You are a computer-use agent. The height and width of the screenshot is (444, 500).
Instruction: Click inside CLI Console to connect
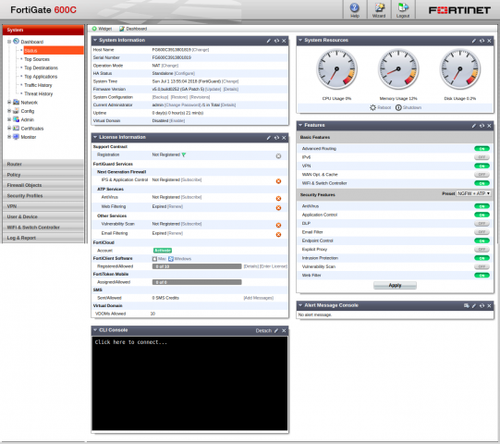pyautogui.click(x=189, y=383)
